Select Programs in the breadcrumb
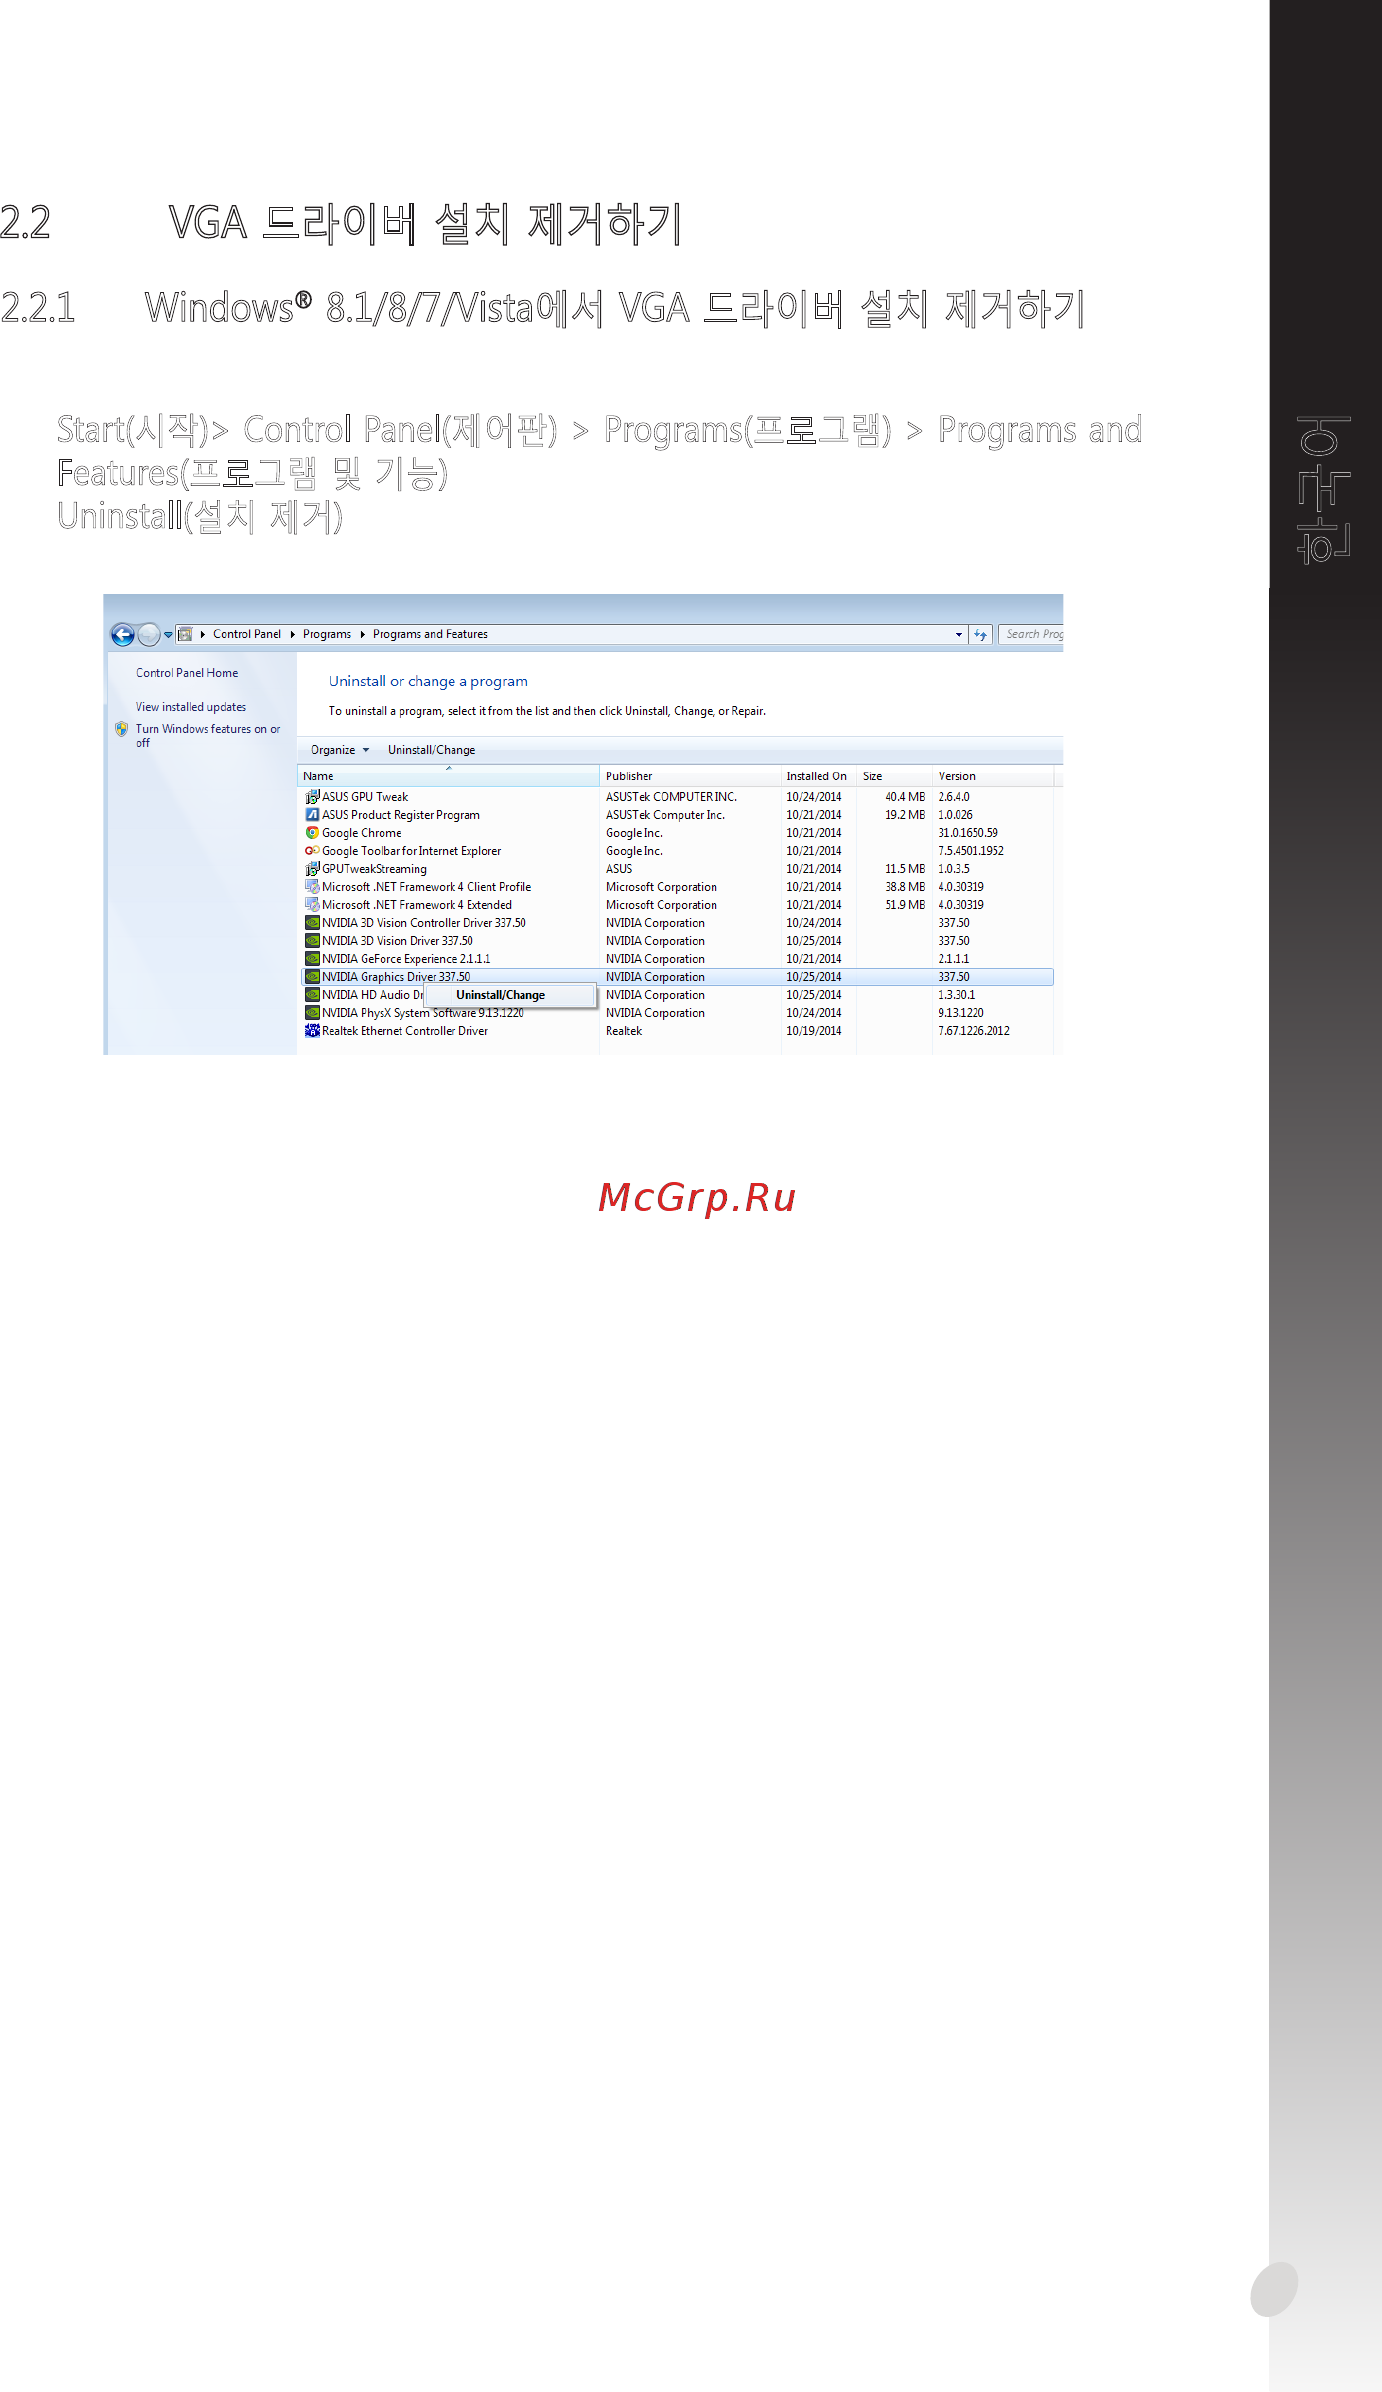 point(327,634)
